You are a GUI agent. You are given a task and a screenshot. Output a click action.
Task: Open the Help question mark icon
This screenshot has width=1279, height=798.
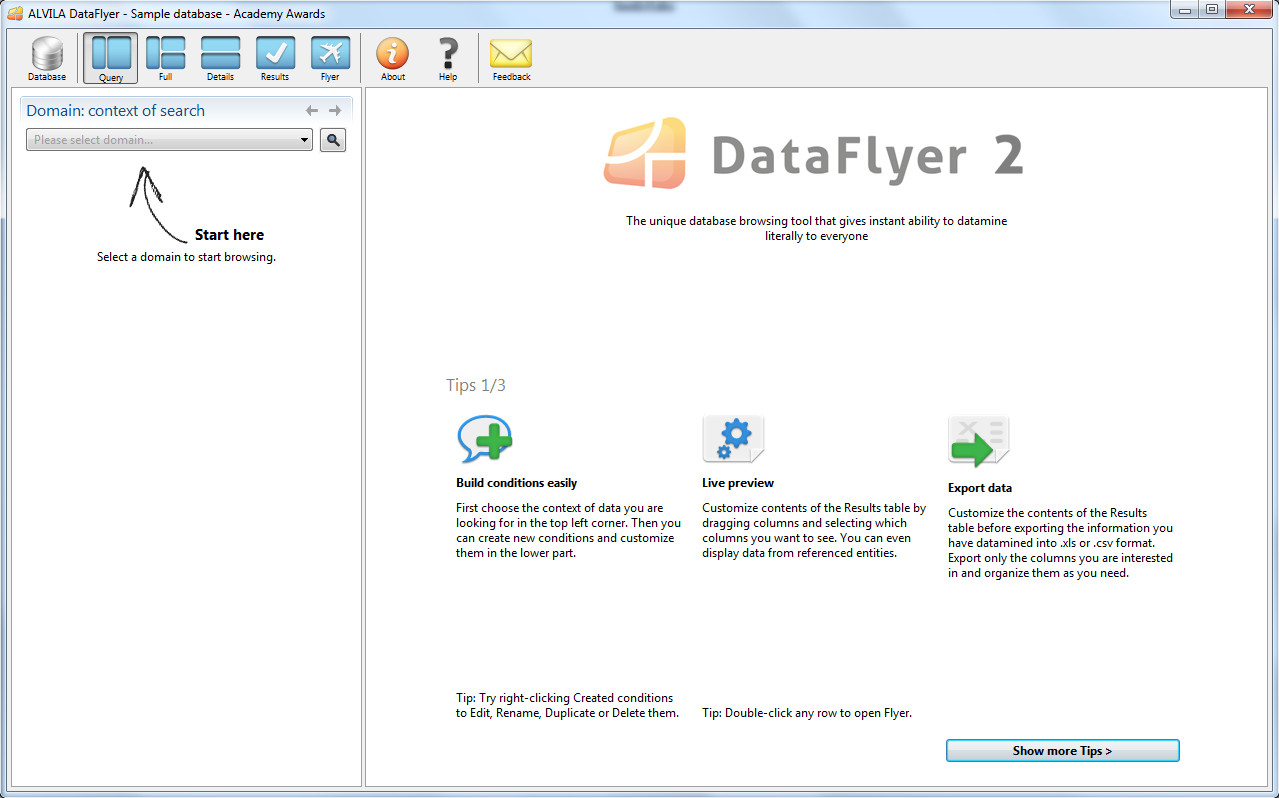click(448, 59)
